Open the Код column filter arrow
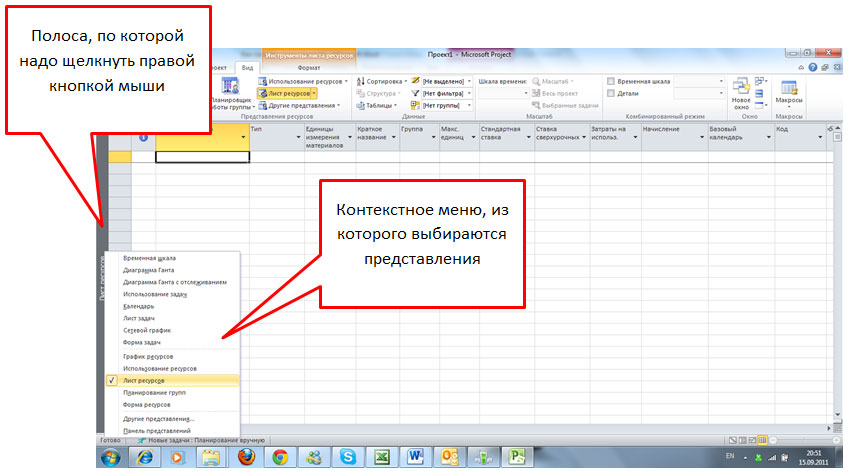 click(x=820, y=137)
